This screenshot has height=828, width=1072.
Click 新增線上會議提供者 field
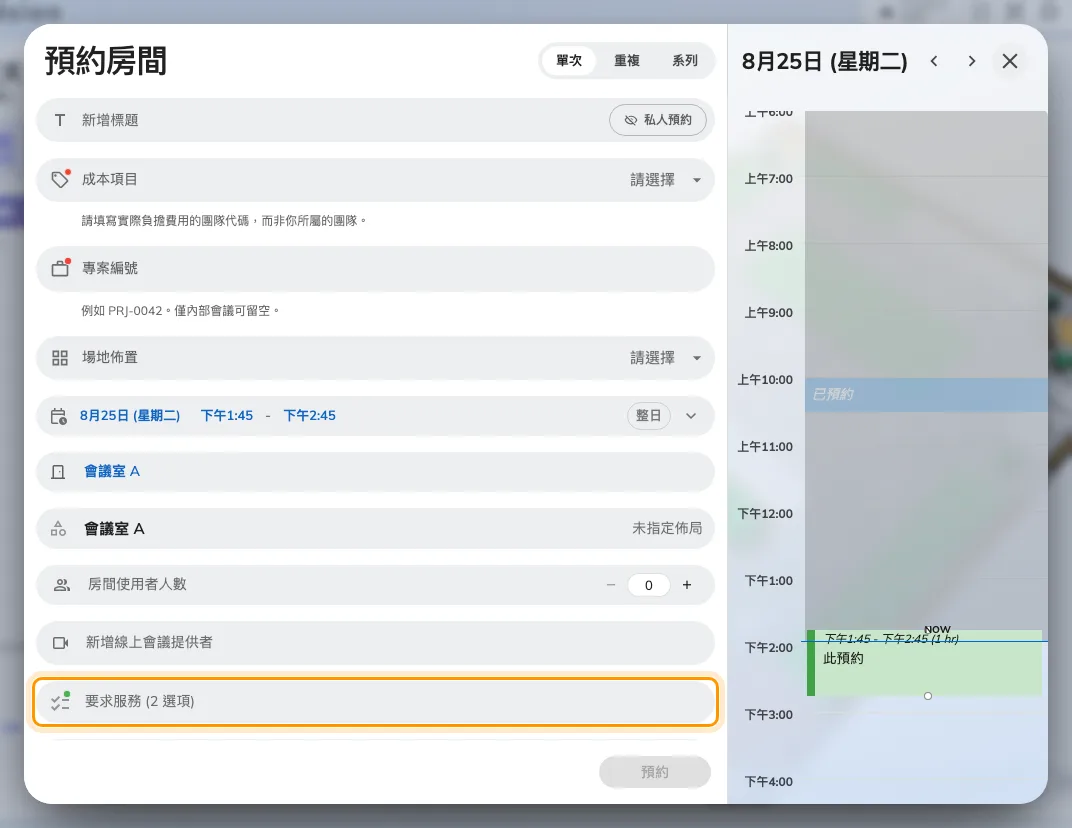375,643
